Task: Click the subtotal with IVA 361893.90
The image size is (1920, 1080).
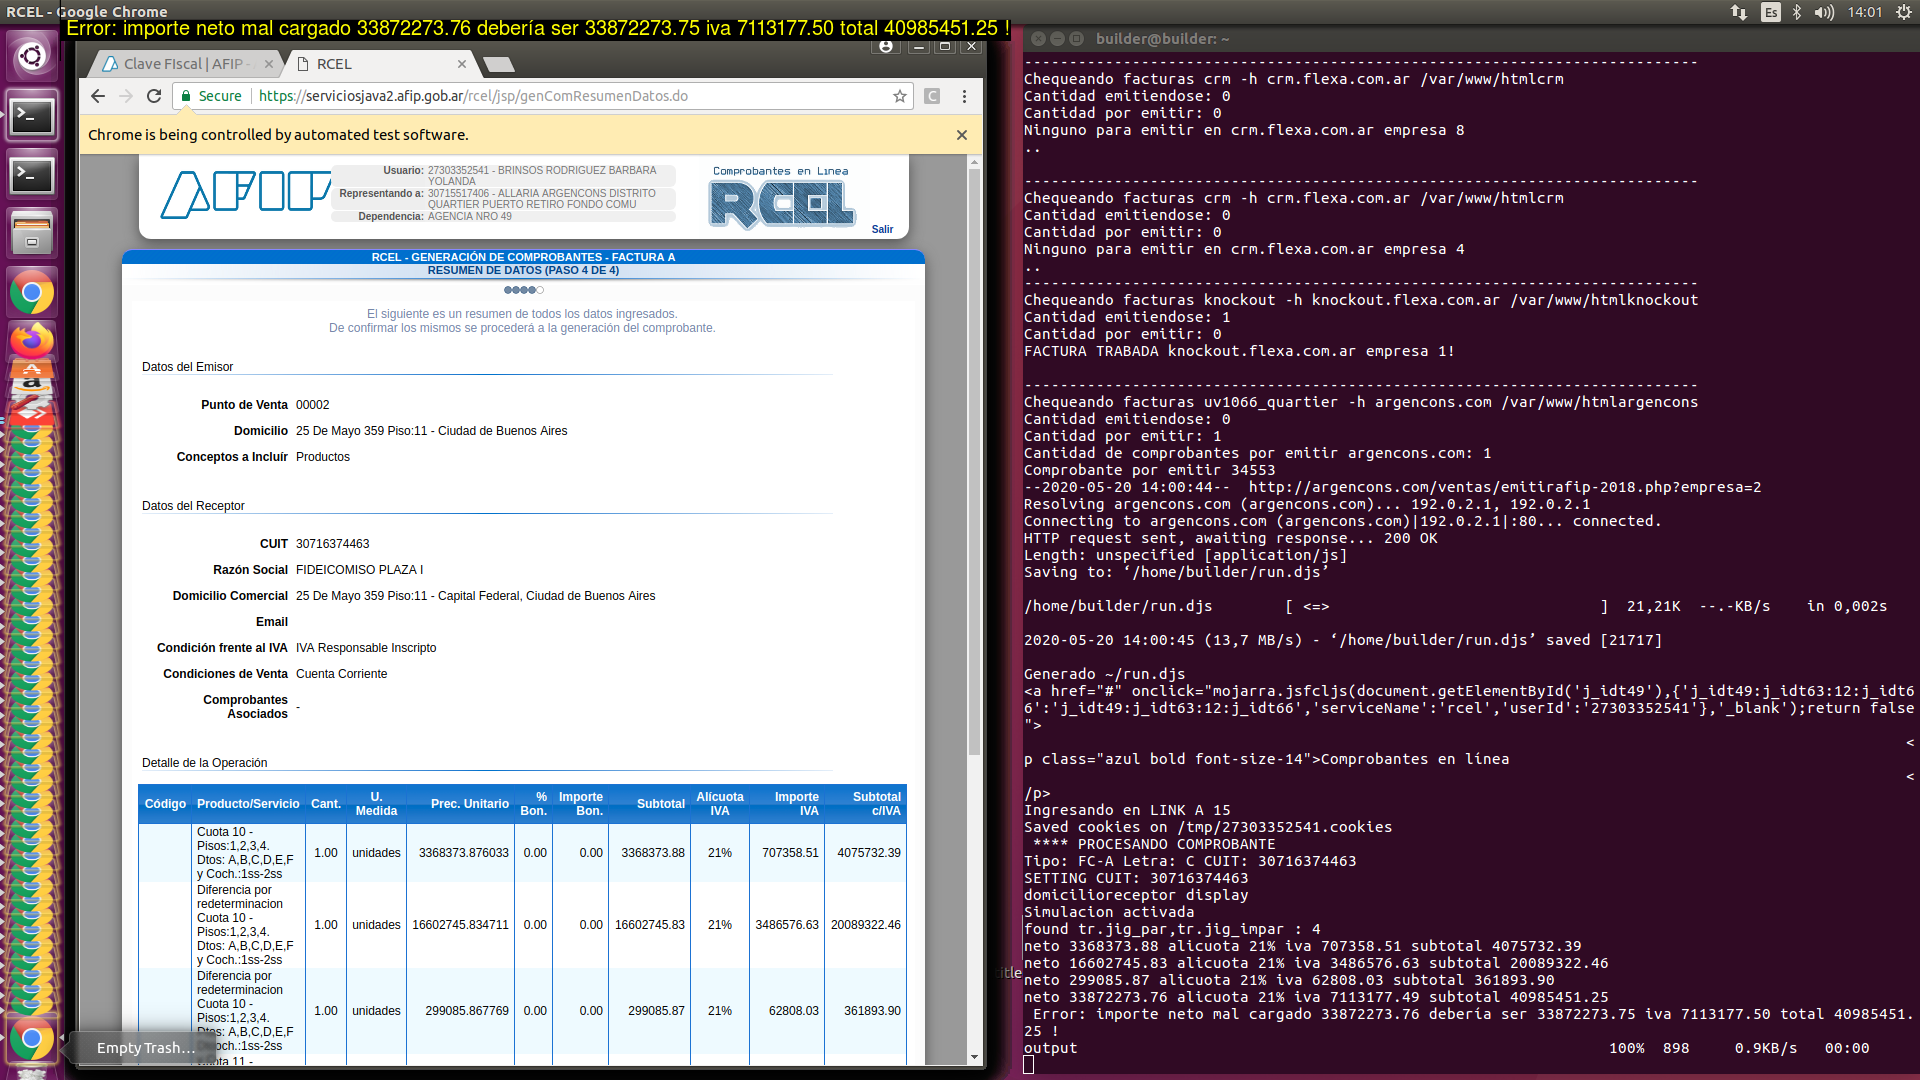Action: (x=872, y=1011)
